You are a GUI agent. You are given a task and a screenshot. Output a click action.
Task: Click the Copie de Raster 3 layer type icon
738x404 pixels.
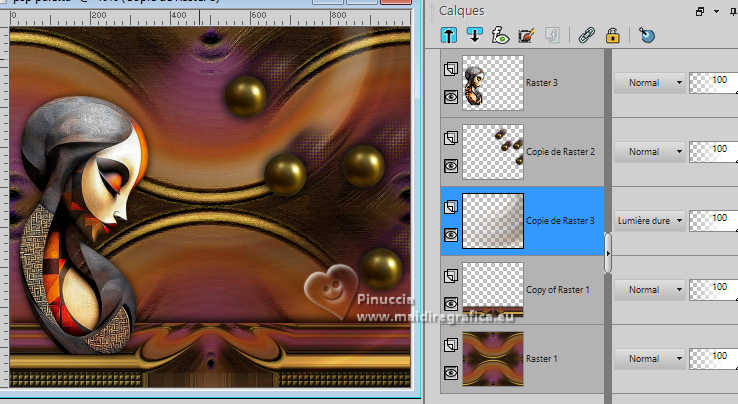450,207
